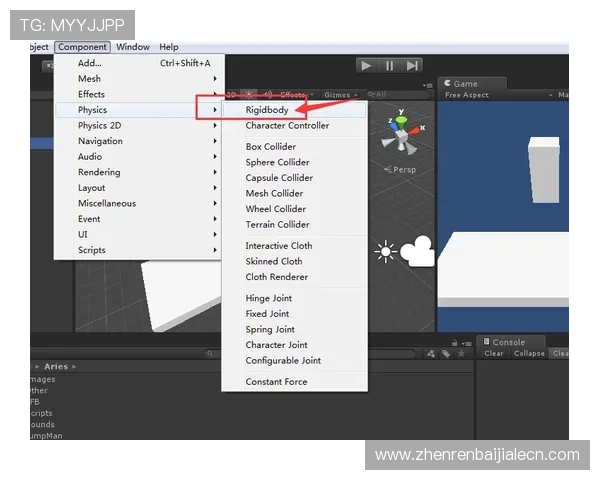Click the label tag search icon
The height and width of the screenshot is (480, 600).
click(x=446, y=354)
